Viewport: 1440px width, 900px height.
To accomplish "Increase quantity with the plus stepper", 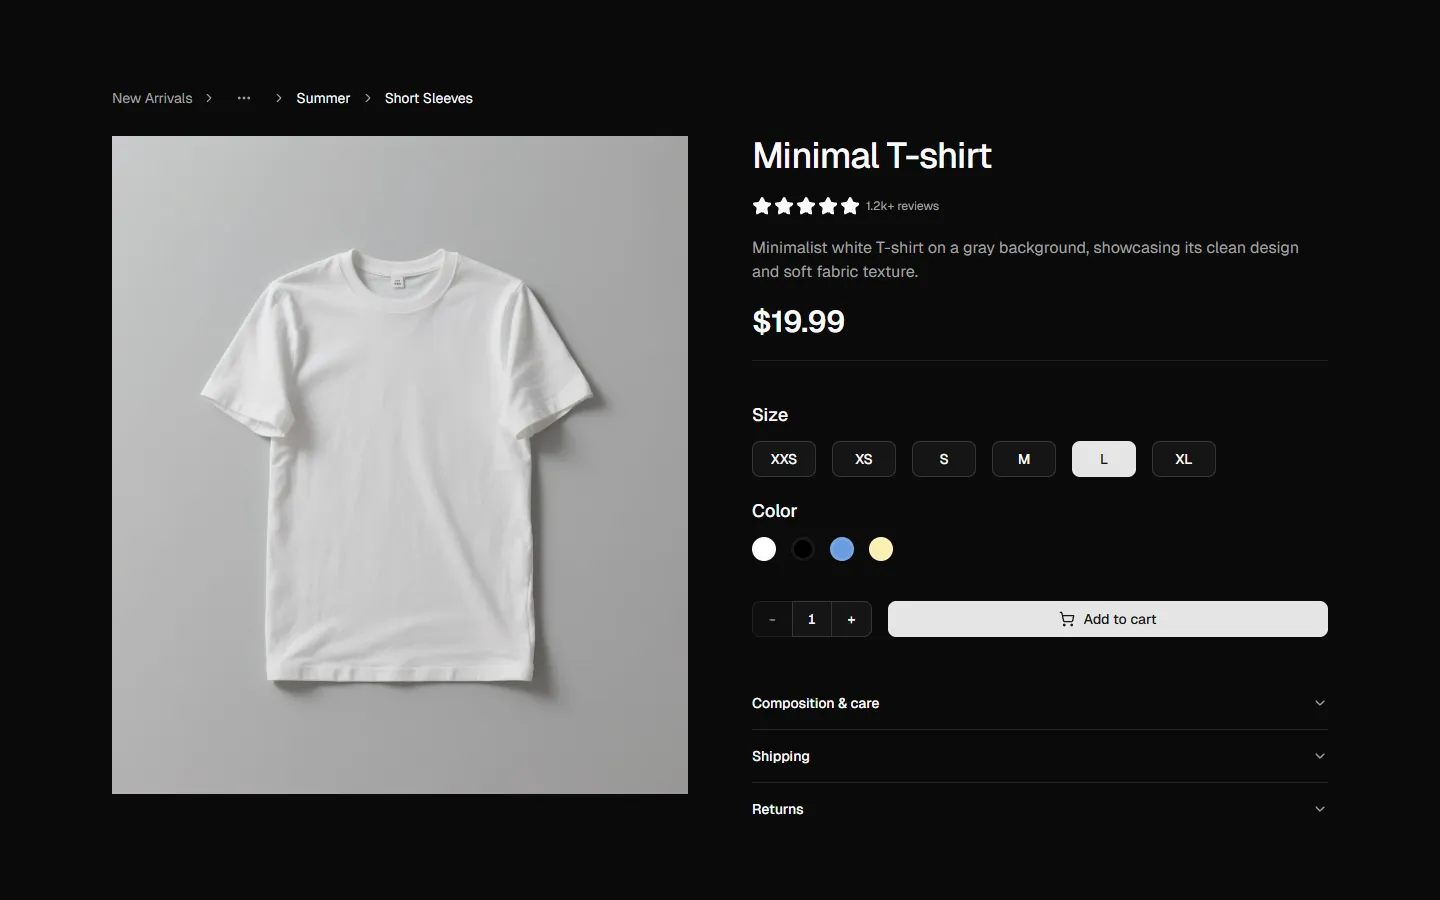I will [851, 619].
